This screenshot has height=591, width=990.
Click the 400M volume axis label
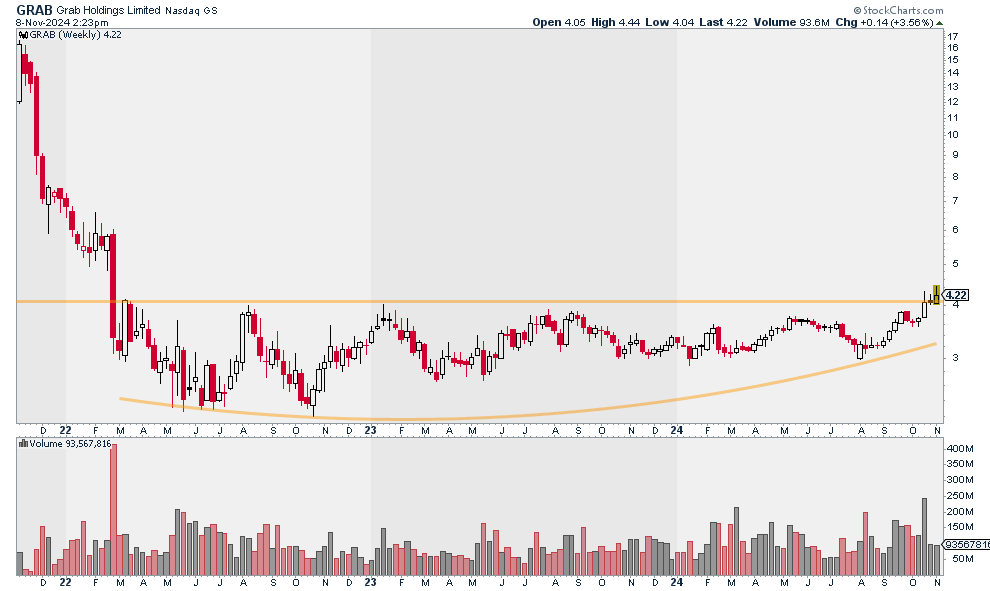click(x=960, y=449)
